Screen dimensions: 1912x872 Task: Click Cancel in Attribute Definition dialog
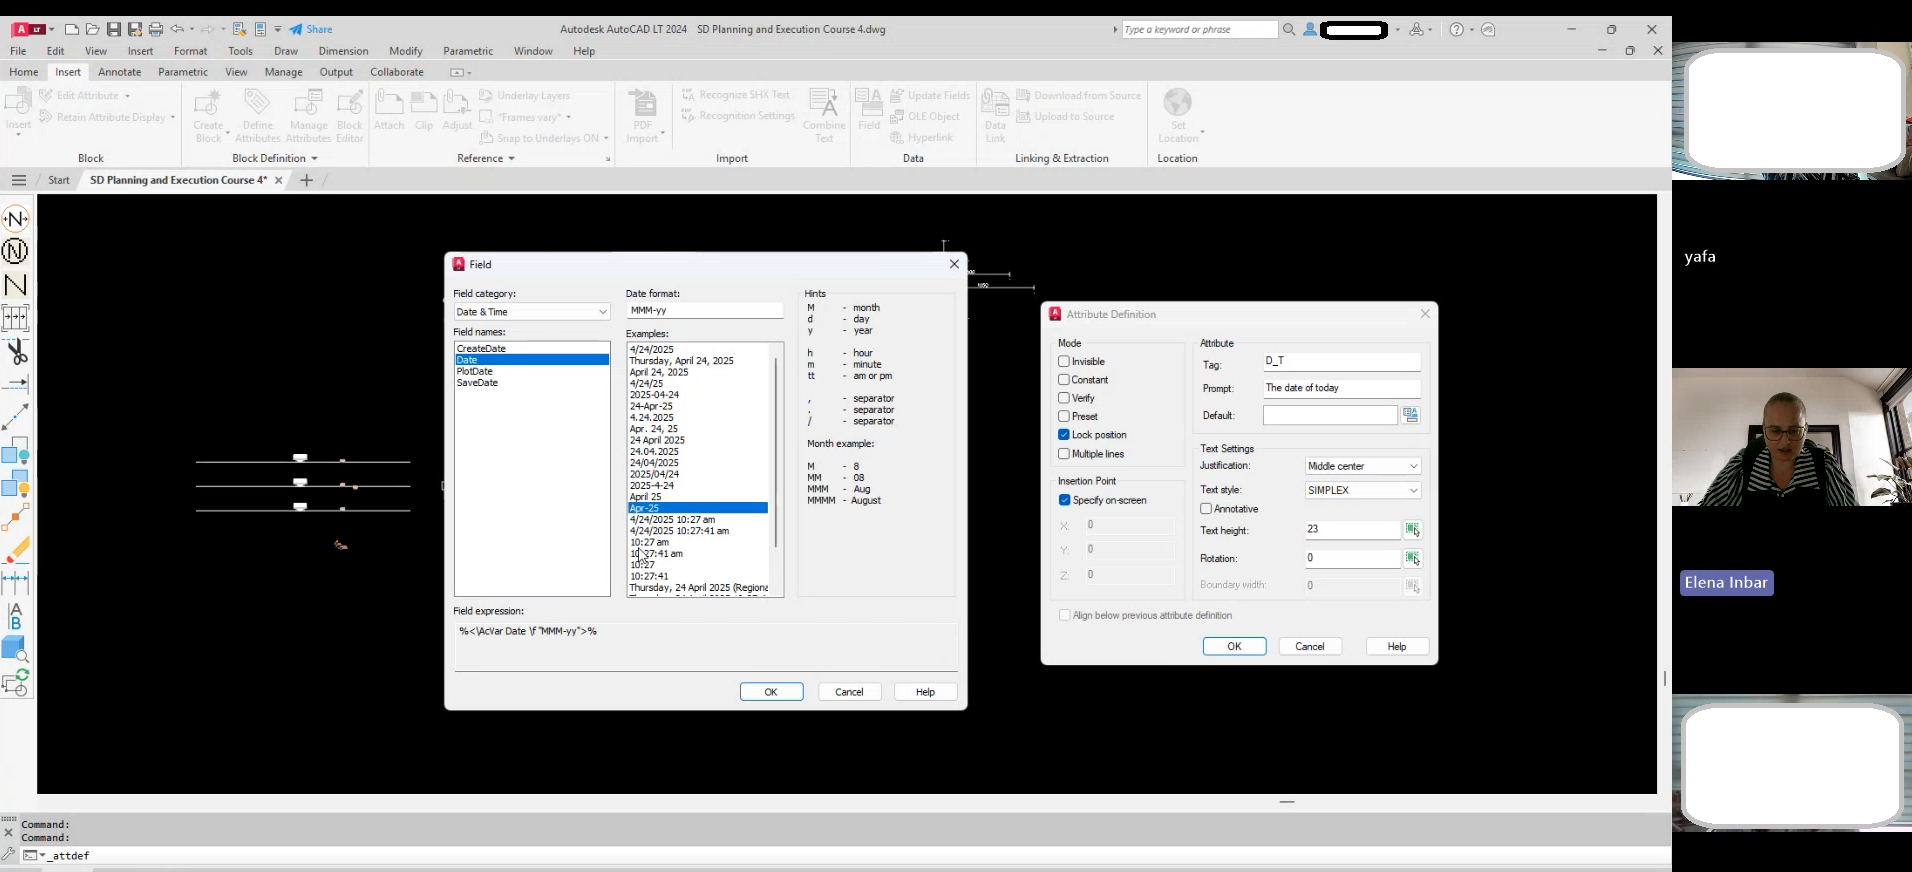[1309, 646]
